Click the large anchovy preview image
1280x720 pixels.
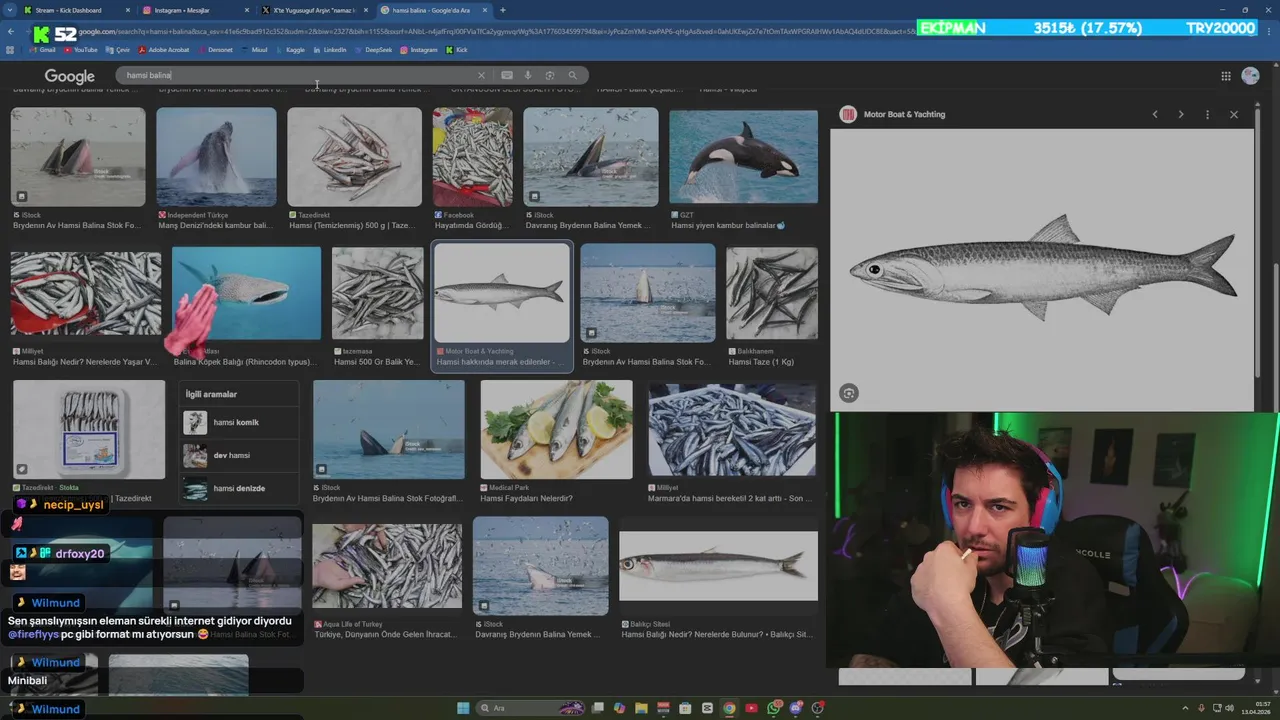1042,269
